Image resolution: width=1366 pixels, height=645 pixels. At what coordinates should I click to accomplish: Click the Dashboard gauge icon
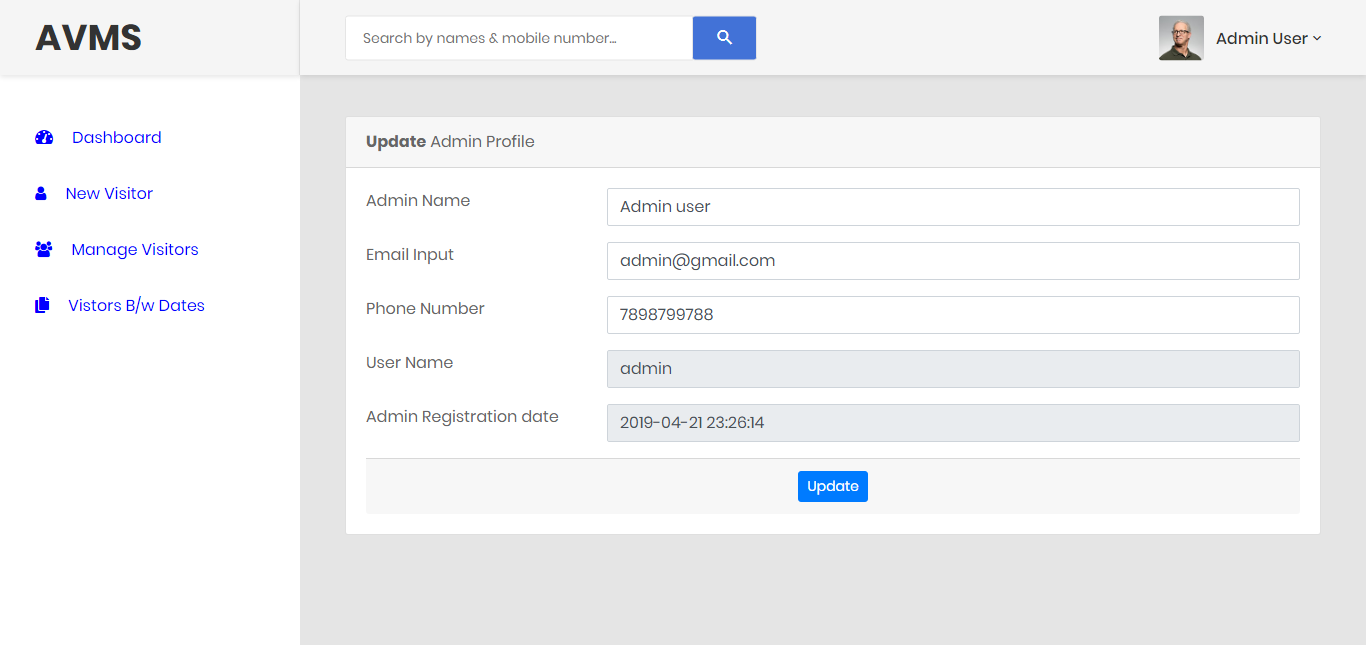[43, 136]
